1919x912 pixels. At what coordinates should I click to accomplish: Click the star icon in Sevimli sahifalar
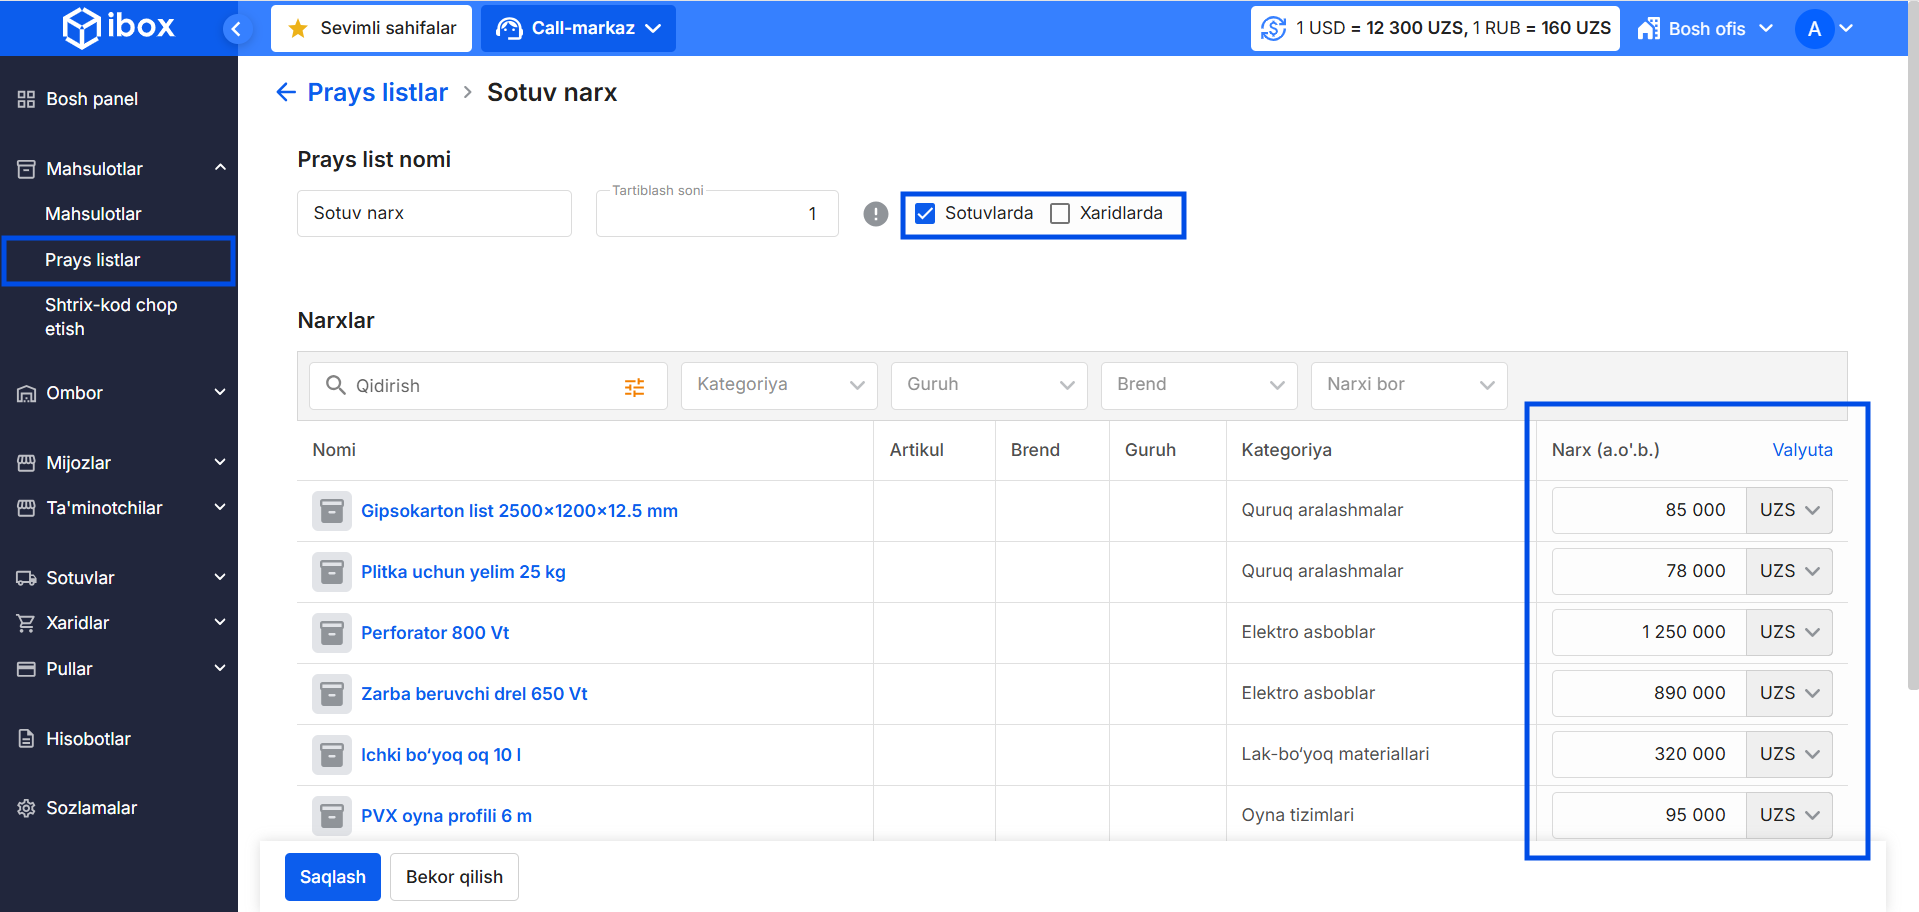point(298,29)
